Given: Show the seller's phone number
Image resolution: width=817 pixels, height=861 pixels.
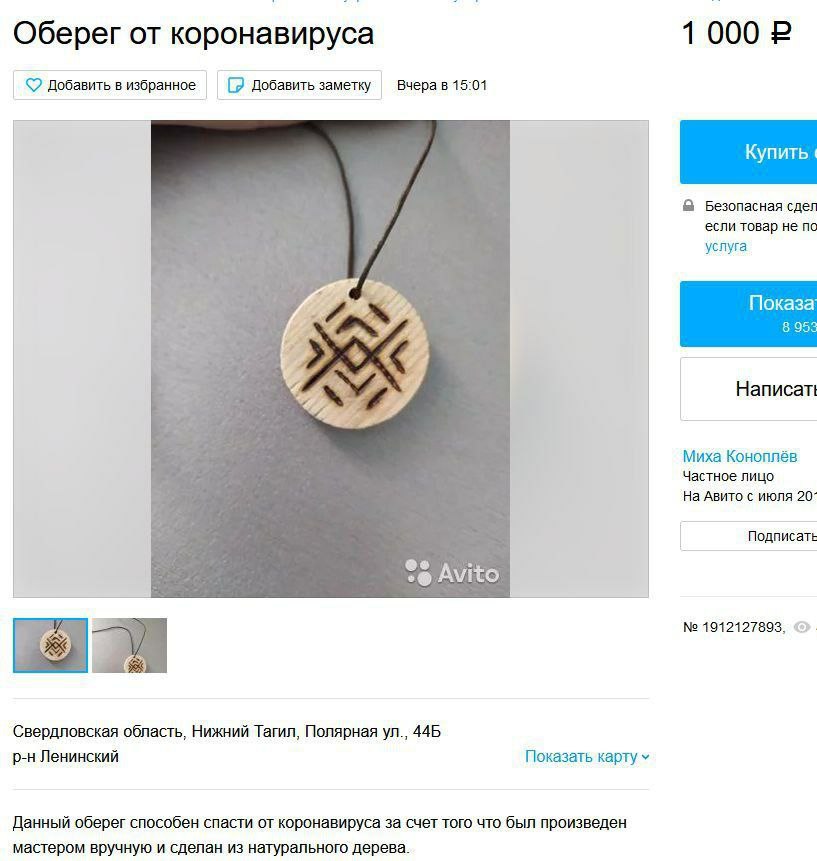Looking at the screenshot, I should [x=748, y=314].
